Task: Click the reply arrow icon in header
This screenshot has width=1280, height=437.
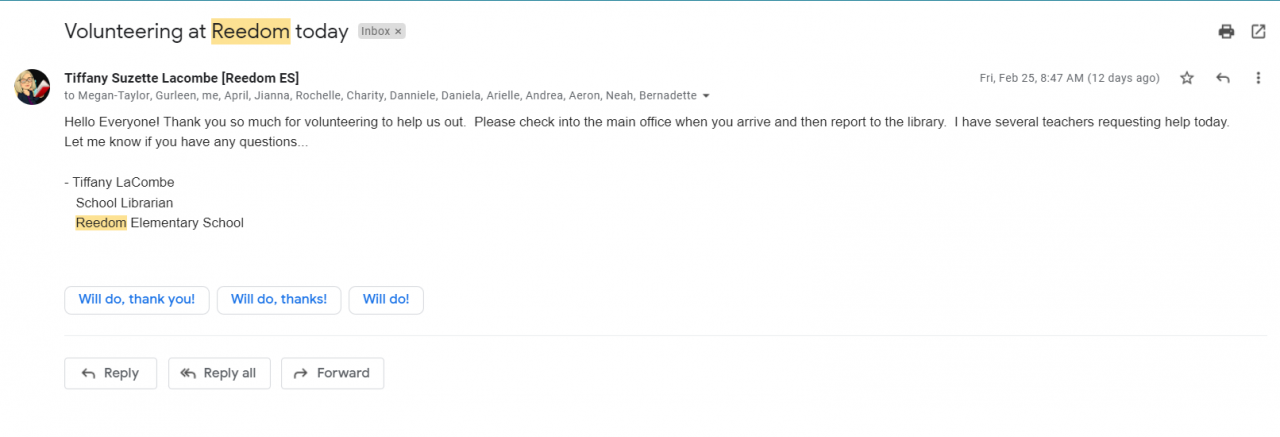Action: pos(1222,78)
